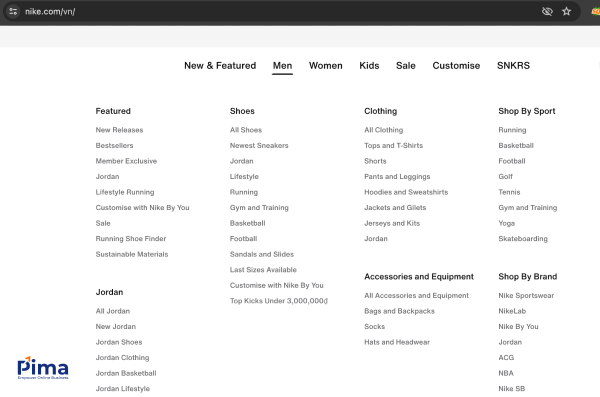Open NBA under Shop By Brand

tap(506, 373)
